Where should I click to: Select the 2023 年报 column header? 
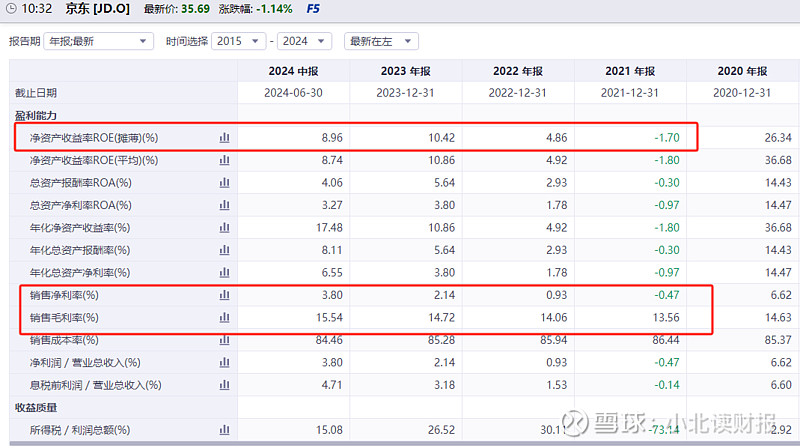[406, 71]
